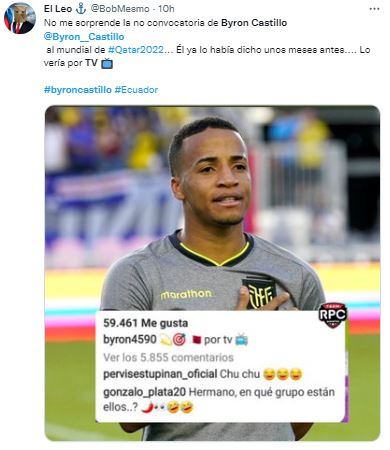This screenshot has height=450, width=390.
Task: Open the @Byron__Castillo mention
Action: pyautogui.click(x=84, y=37)
